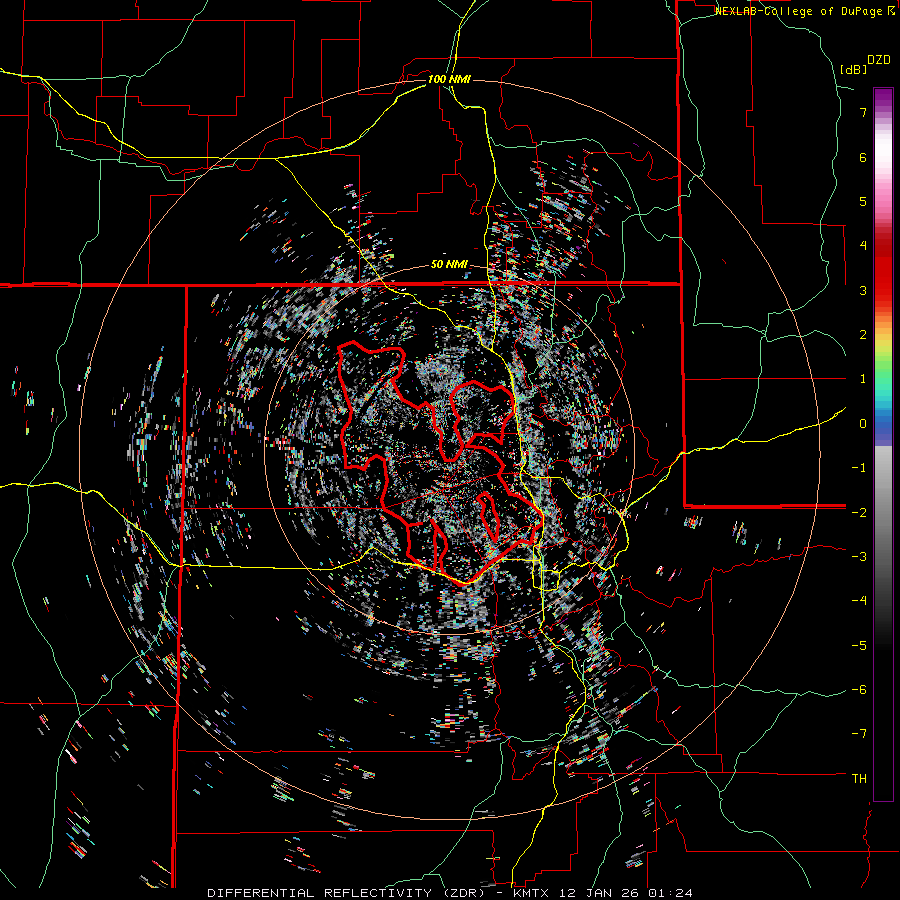Click the -7 value on the color scale
The height and width of the screenshot is (900, 900).
click(859, 734)
